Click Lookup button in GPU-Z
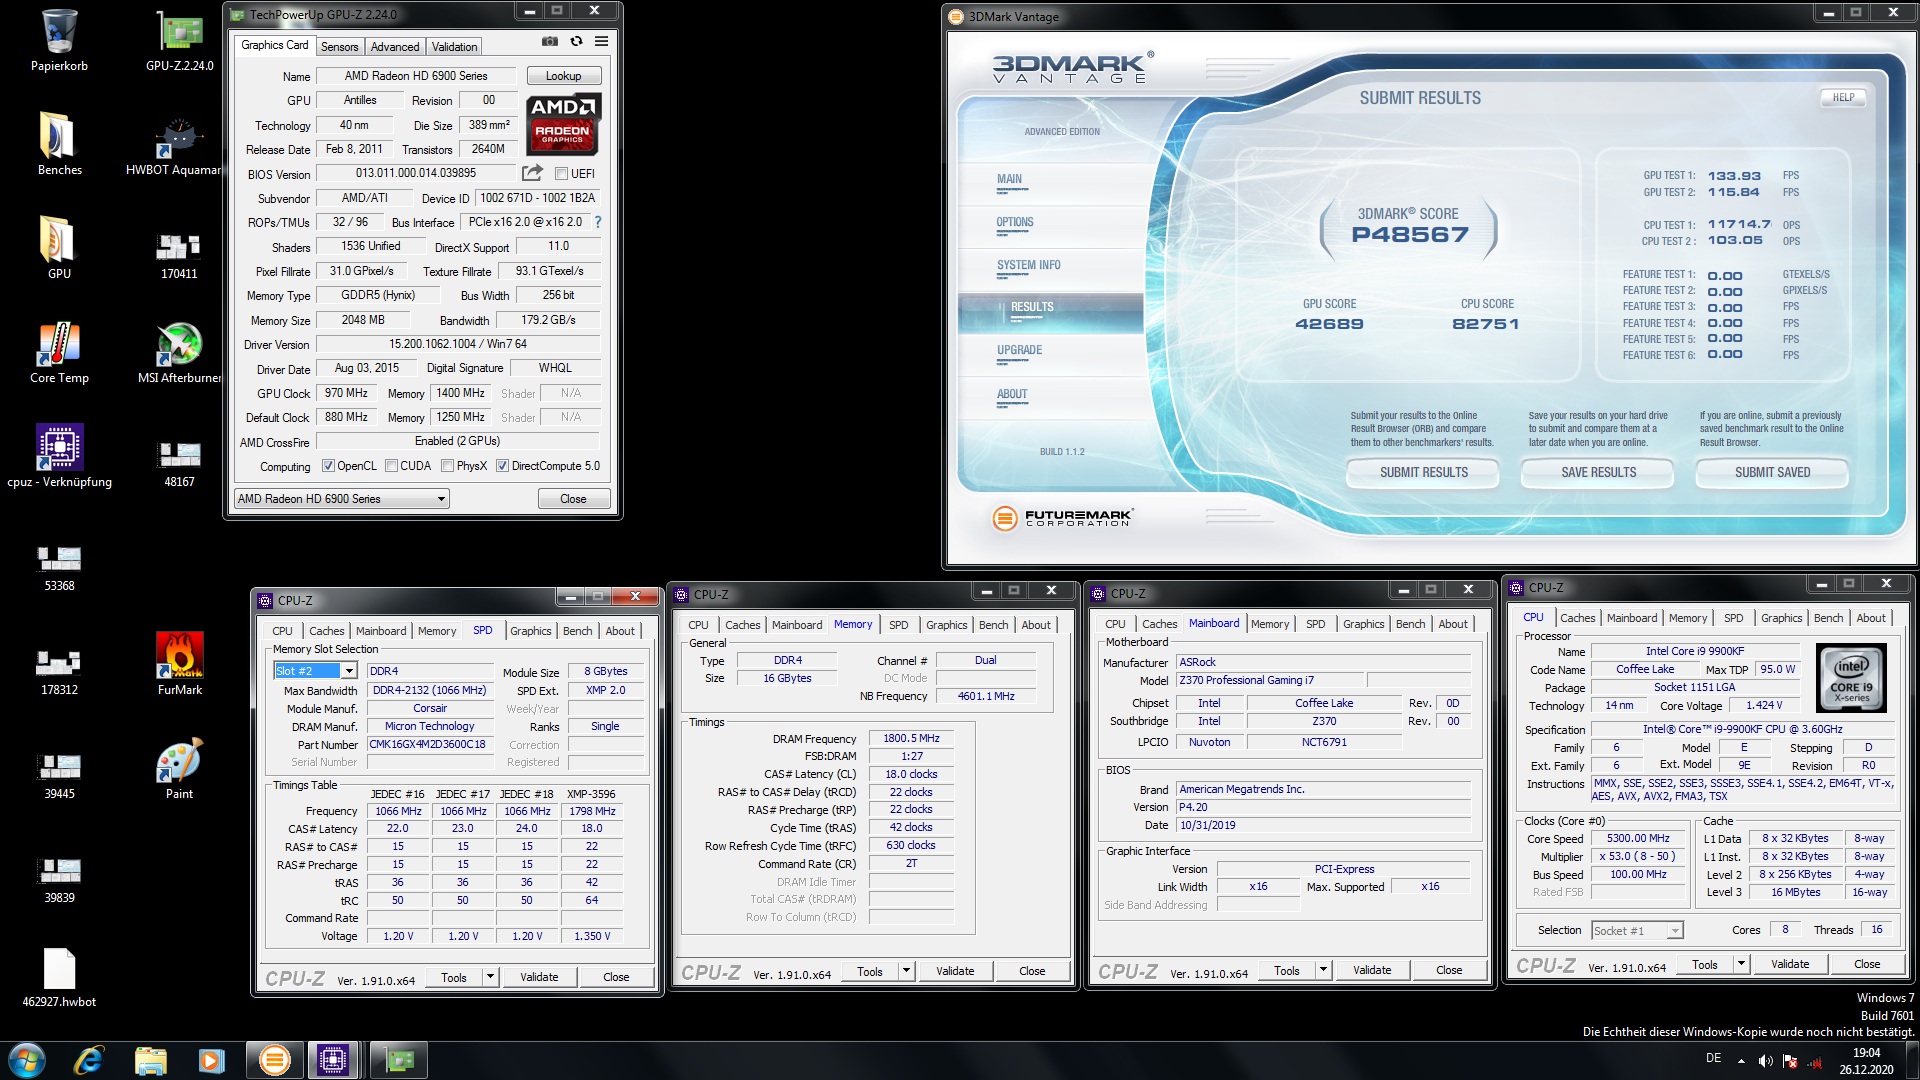1920x1080 pixels. pyautogui.click(x=563, y=76)
